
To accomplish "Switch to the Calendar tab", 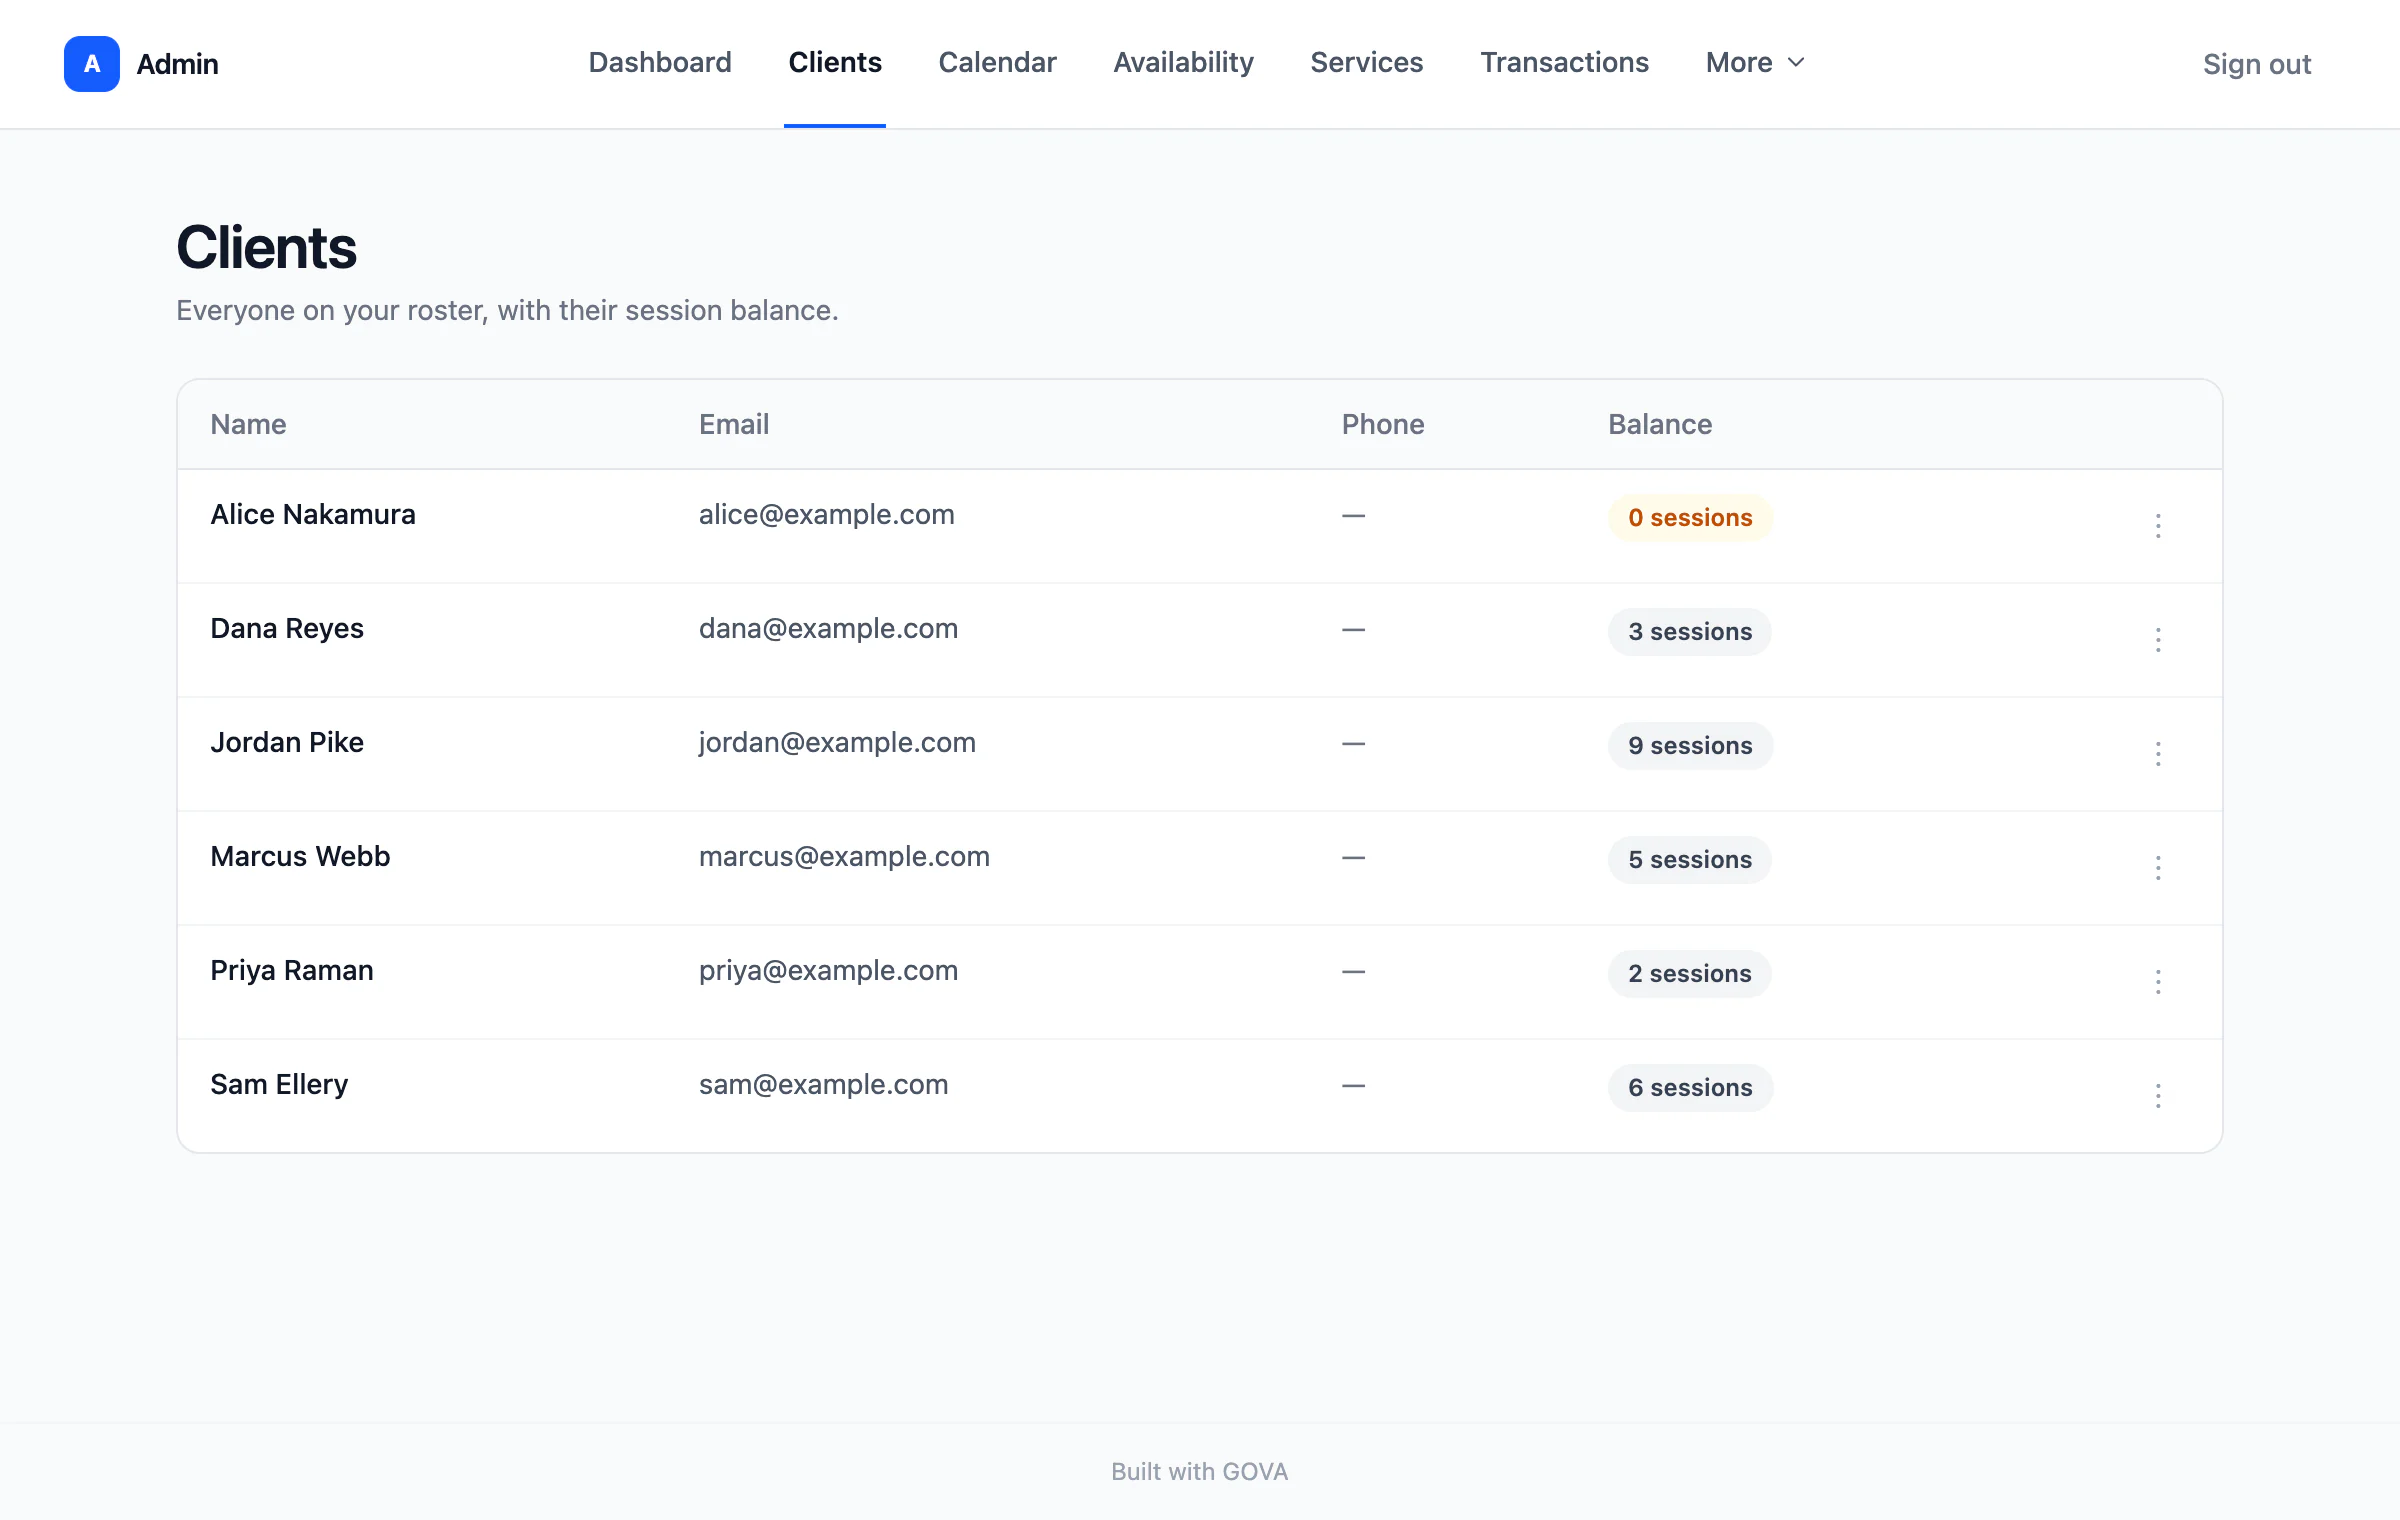I will 997,62.
